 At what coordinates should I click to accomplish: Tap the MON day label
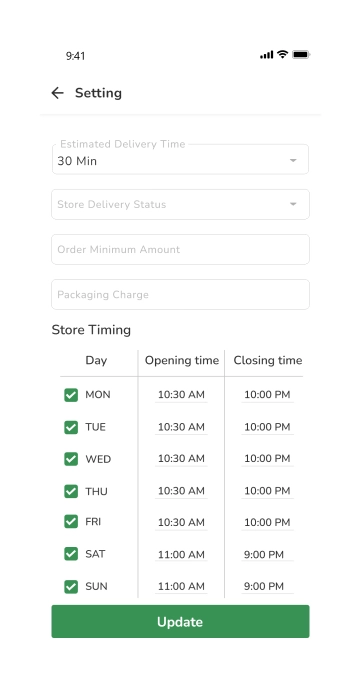(98, 395)
